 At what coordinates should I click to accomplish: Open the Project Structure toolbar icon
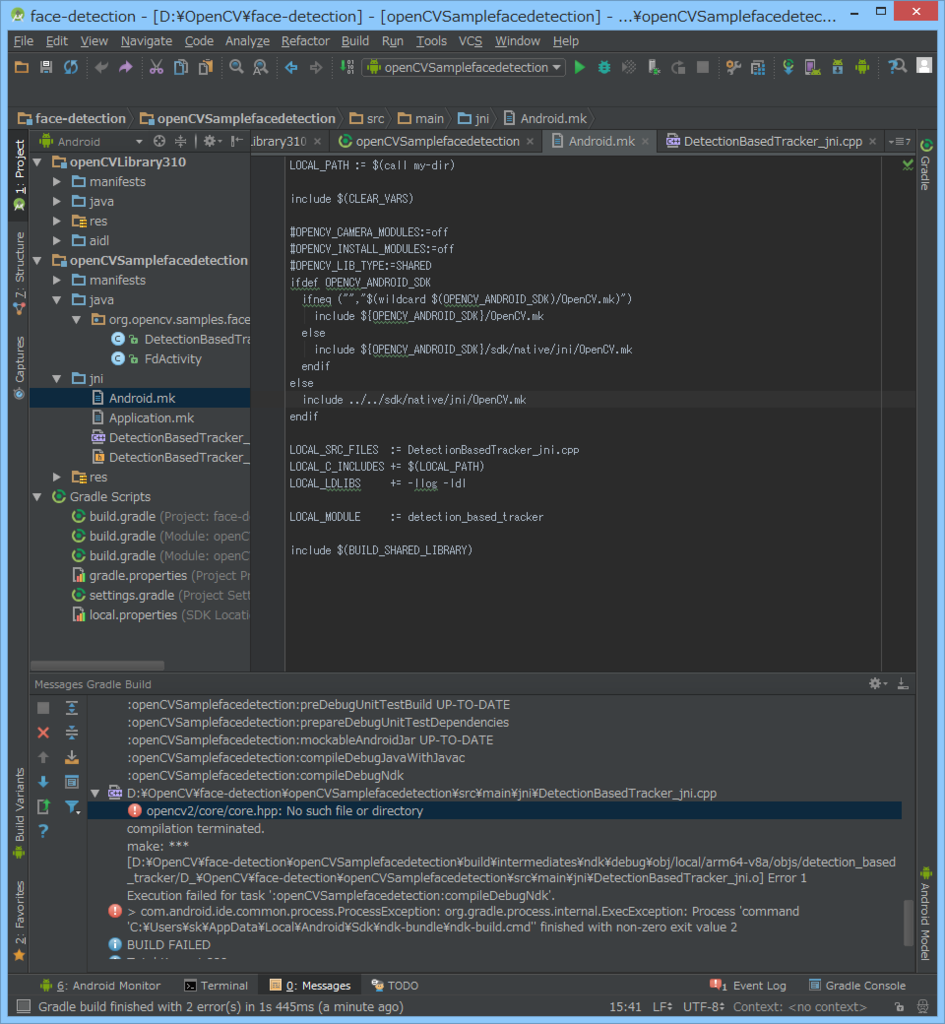point(758,67)
